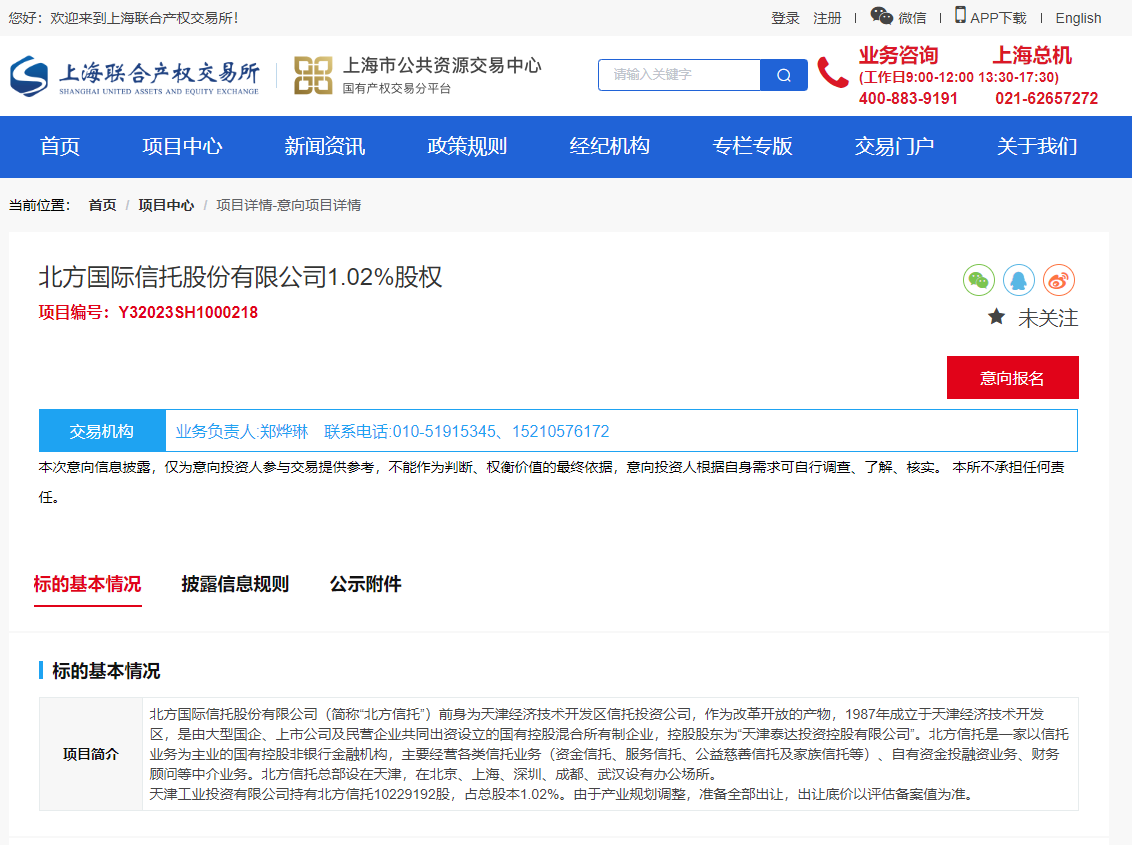
Task: Open 关于我们 navigation menu
Action: click(1037, 147)
